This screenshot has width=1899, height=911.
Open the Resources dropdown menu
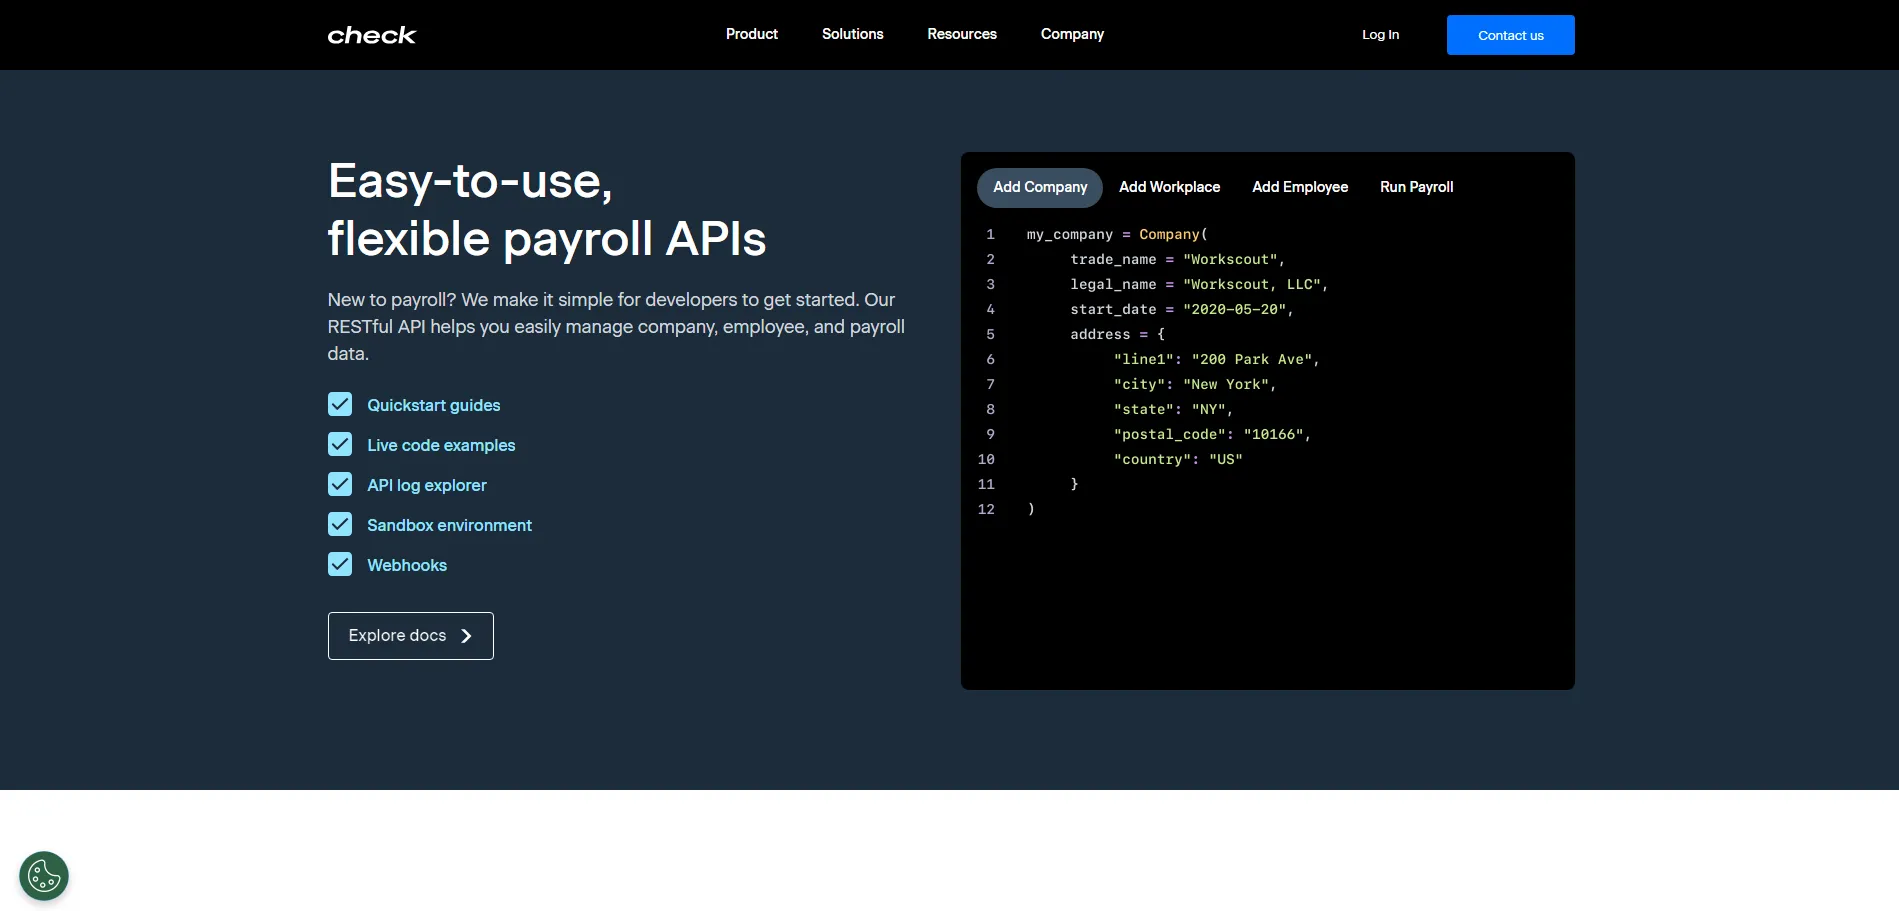pyautogui.click(x=961, y=34)
